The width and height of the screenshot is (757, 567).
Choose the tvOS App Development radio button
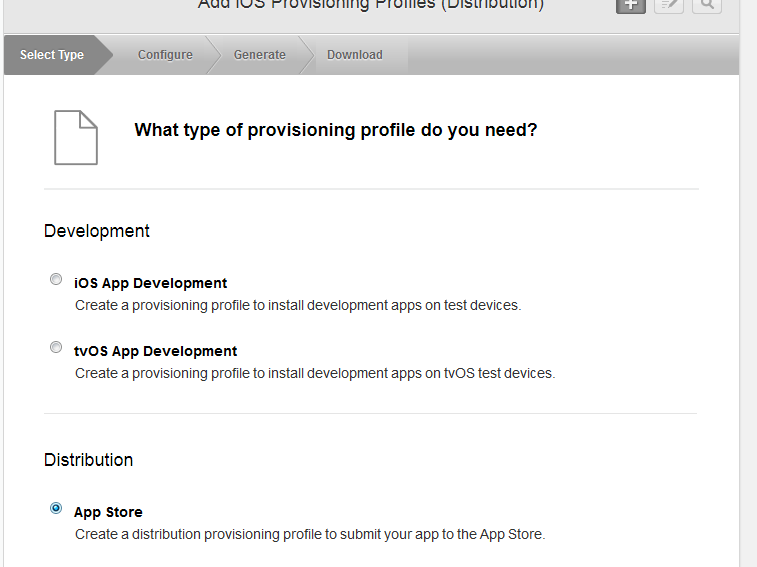pyautogui.click(x=56, y=348)
